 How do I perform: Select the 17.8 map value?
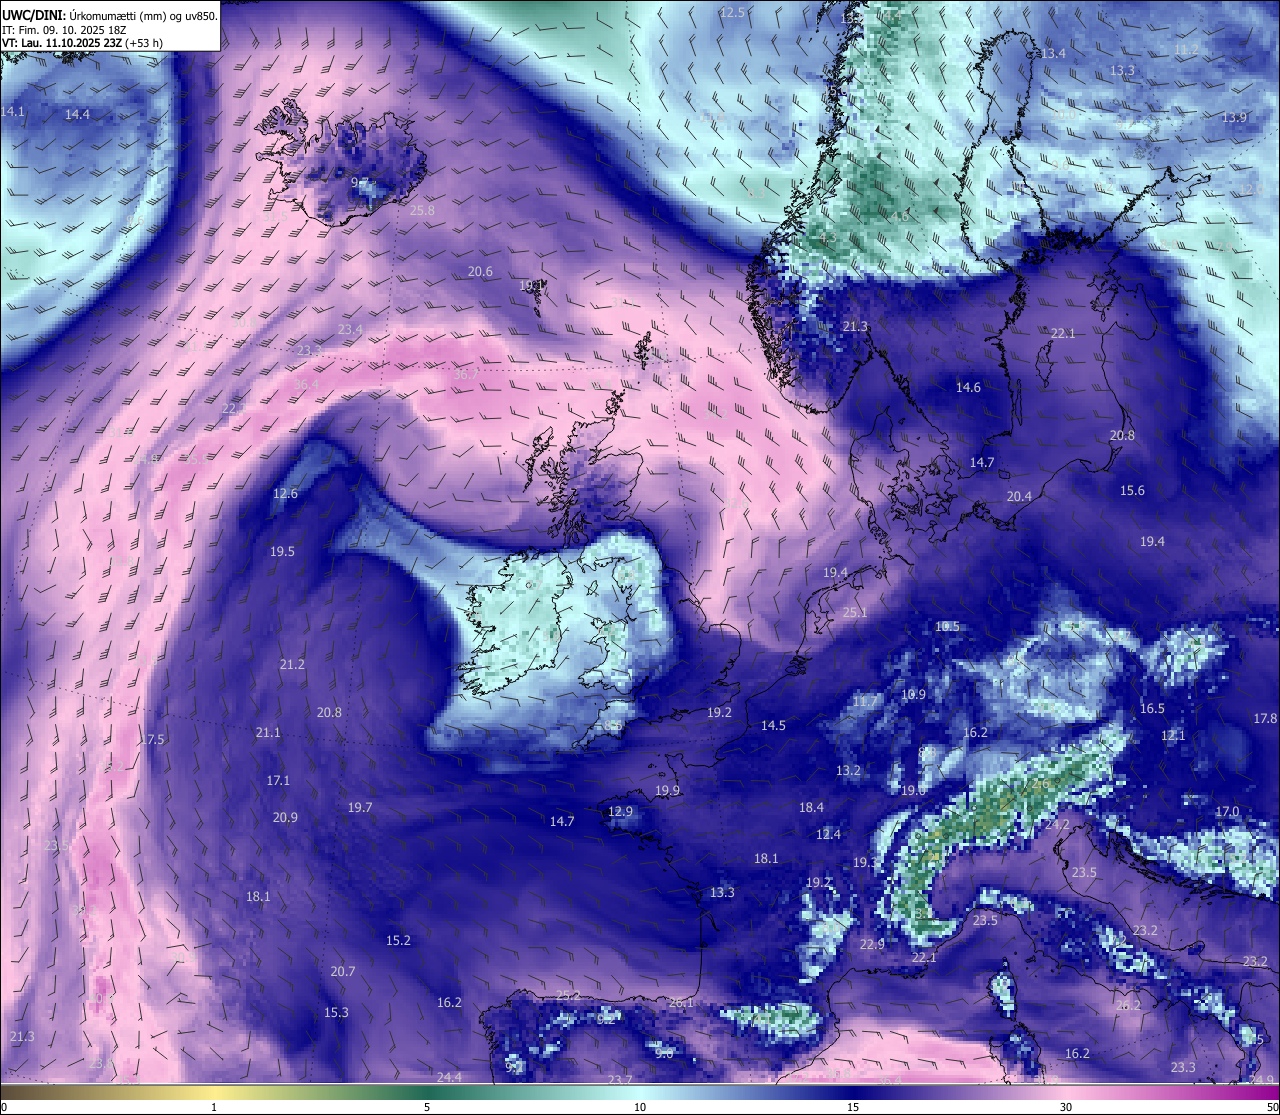coord(1265,719)
